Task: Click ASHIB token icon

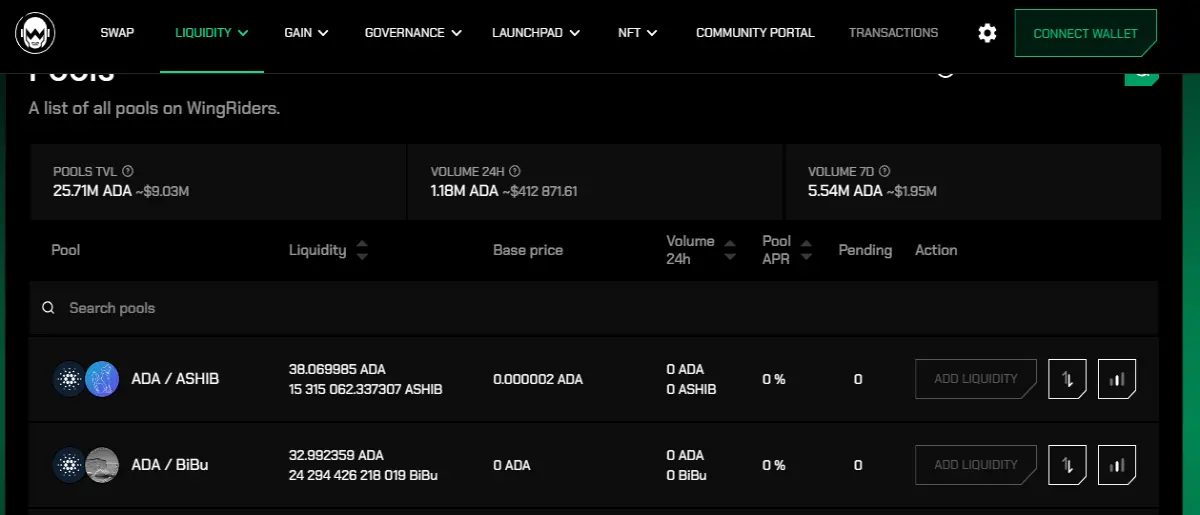Action: click(102, 379)
